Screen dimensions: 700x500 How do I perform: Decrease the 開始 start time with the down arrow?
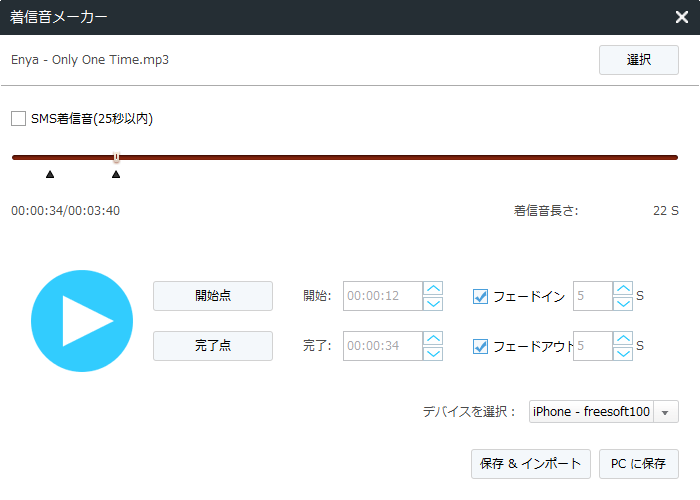433,304
